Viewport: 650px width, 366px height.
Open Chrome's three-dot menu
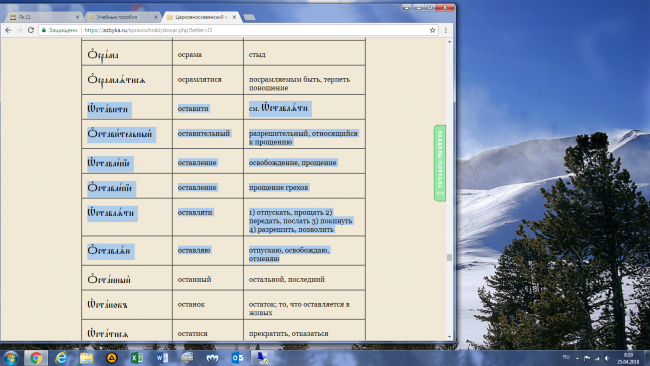(x=446, y=30)
